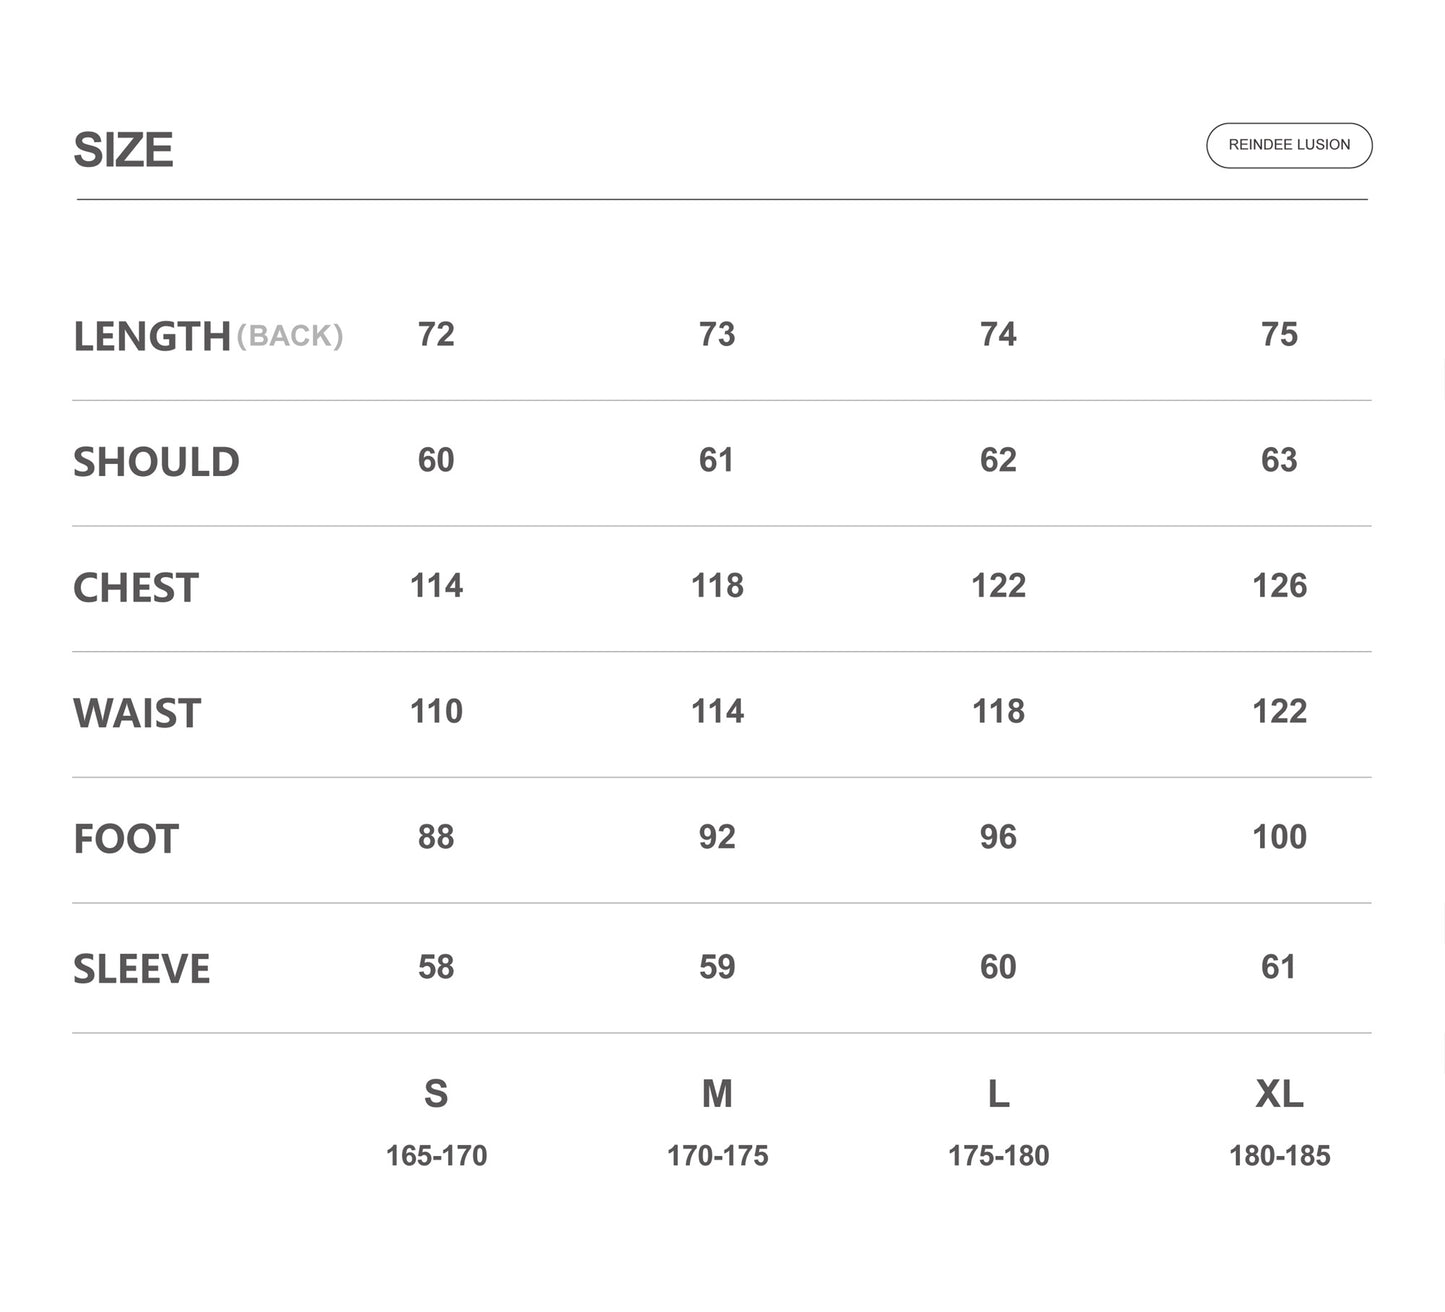Click foot value 100 for XL
The image size is (1445, 1312).
click(x=1279, y=836)
